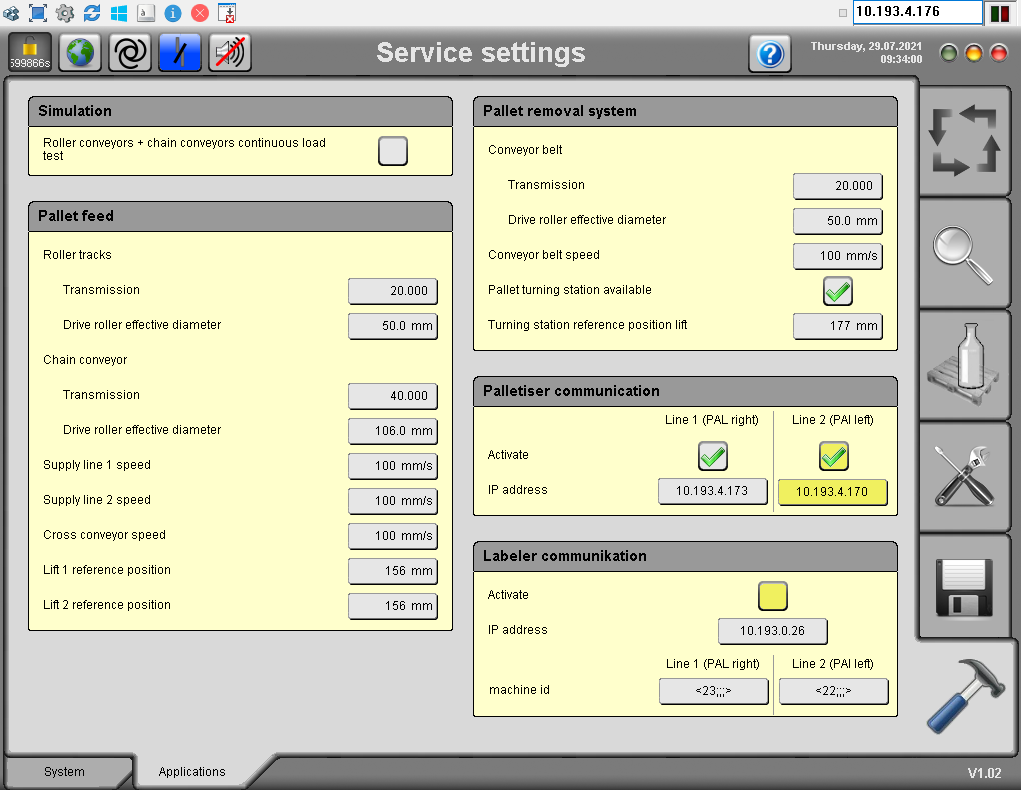1021x790 pixels.
Task: Open help with the question mark icon
Action: [769, 54]
